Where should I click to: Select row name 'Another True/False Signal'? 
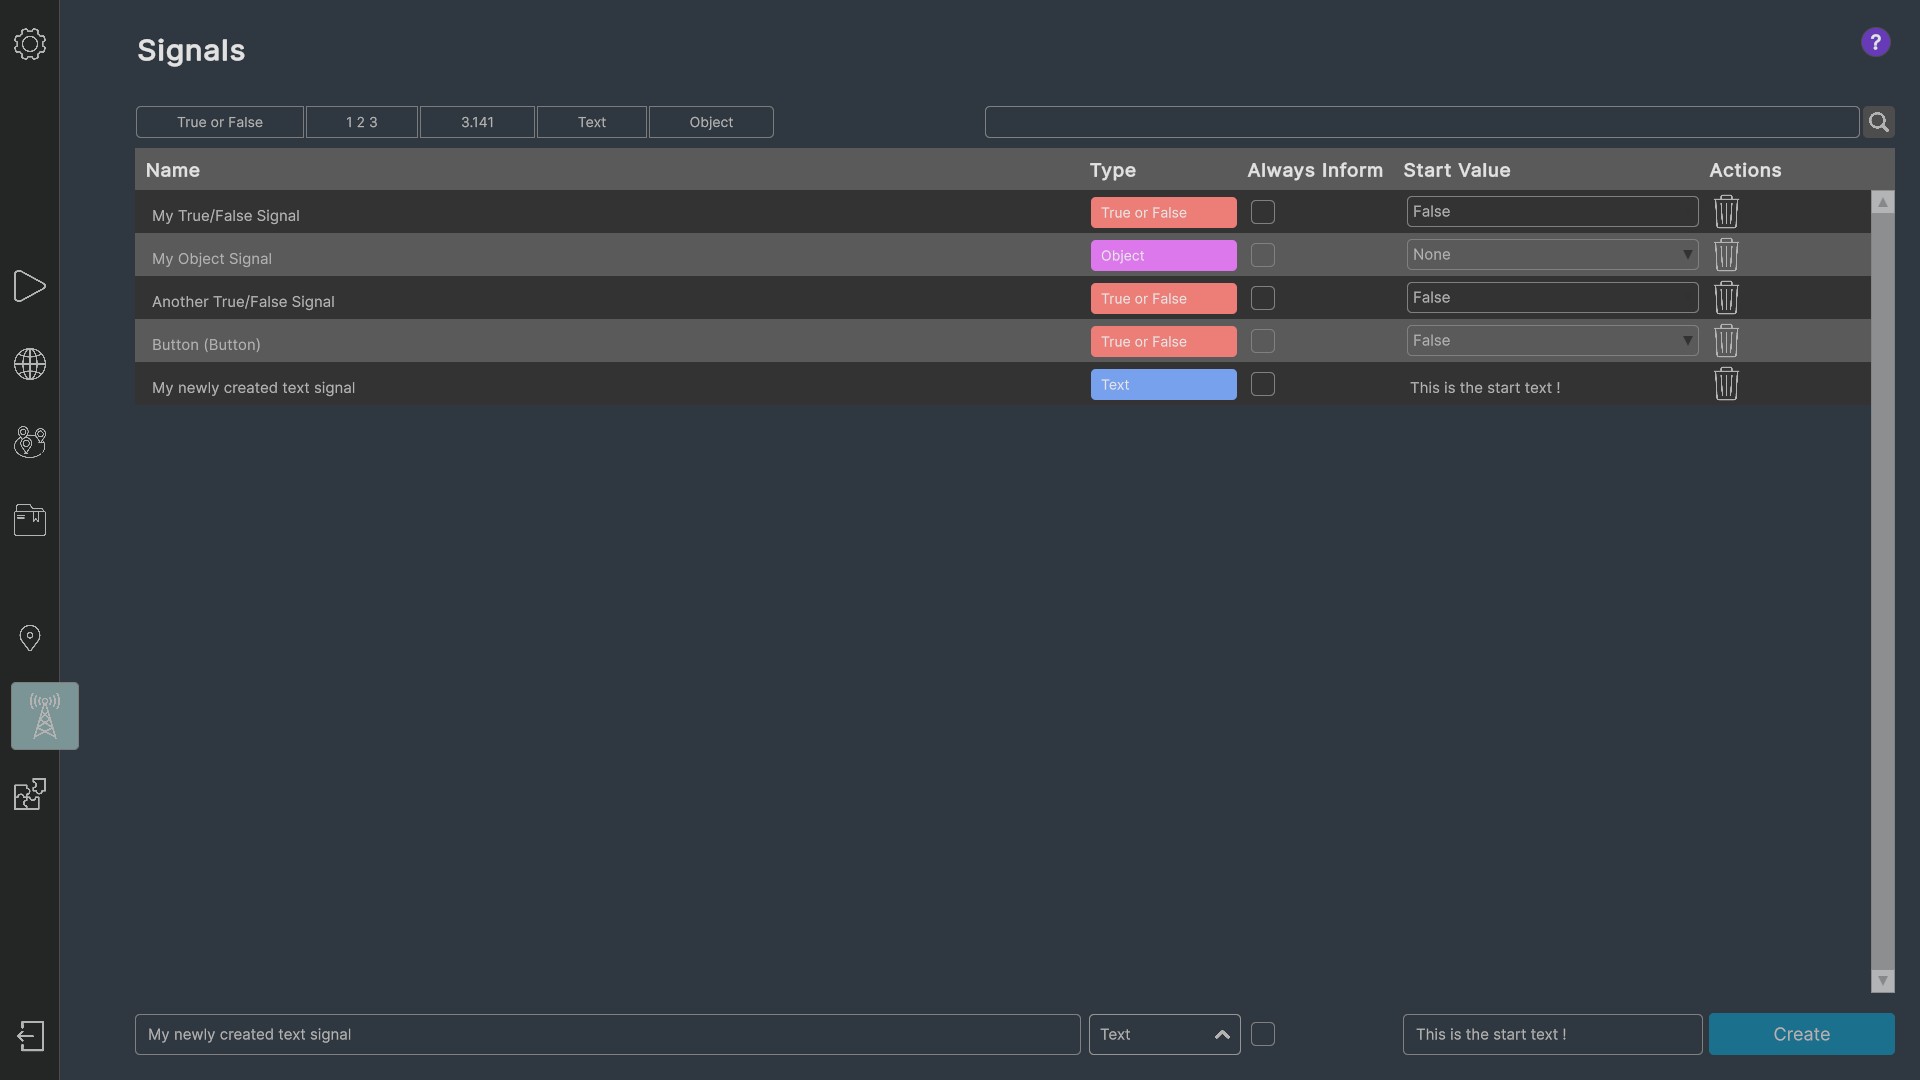point(243,302)
